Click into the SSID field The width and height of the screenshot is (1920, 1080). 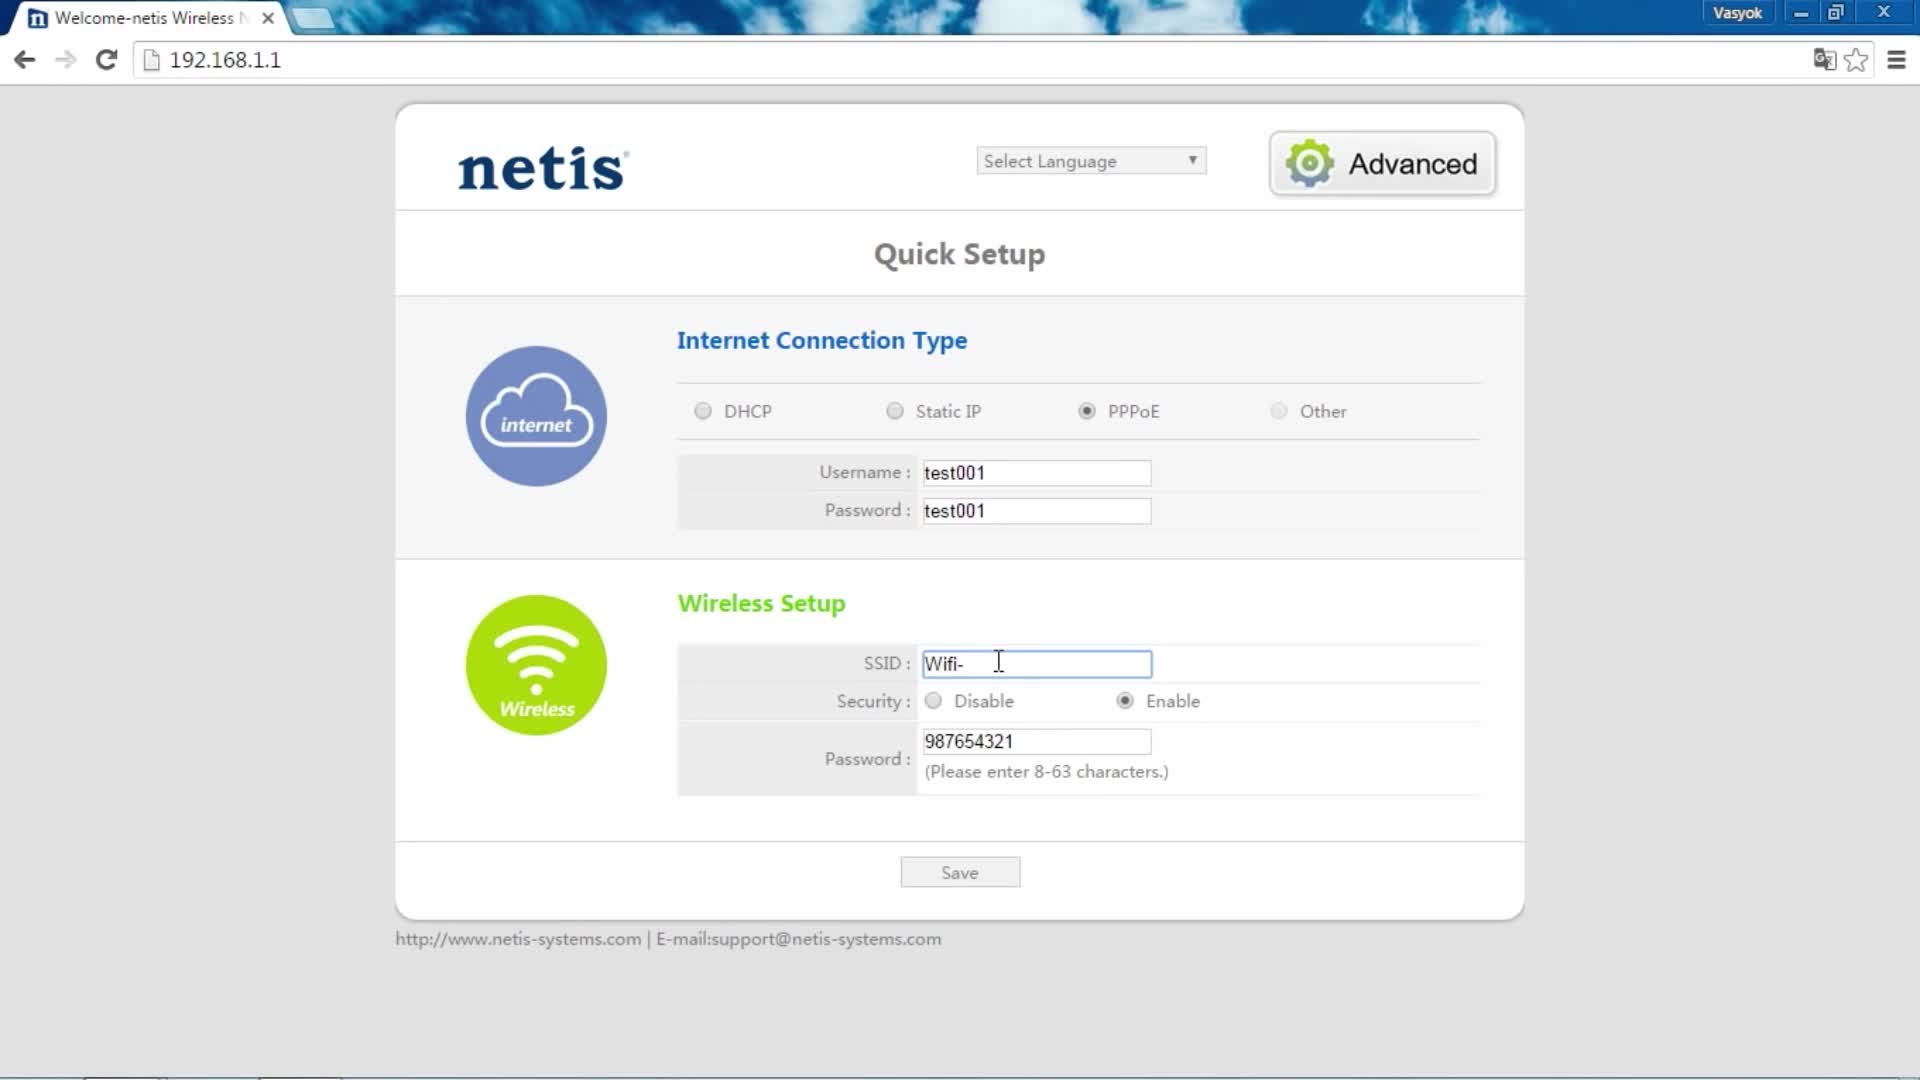[1036, 664]
